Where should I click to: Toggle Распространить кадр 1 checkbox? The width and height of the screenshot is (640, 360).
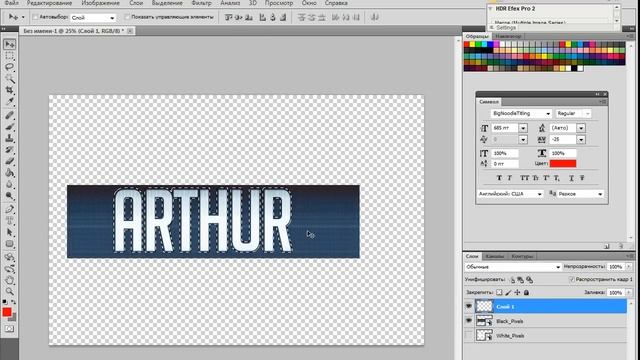click(x=572, y=280)
